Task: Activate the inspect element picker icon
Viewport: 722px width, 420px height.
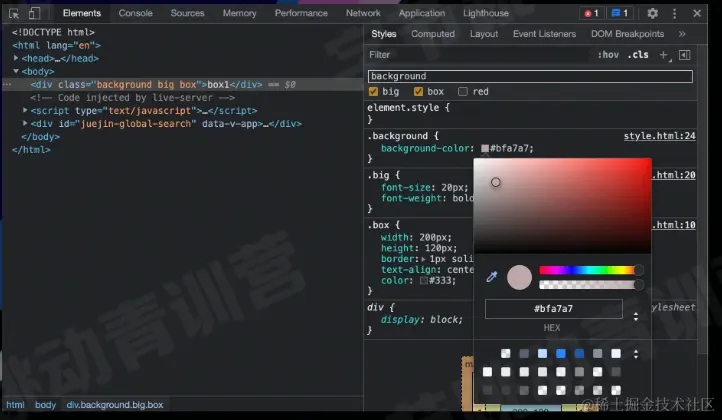Action: coord(14,13)
